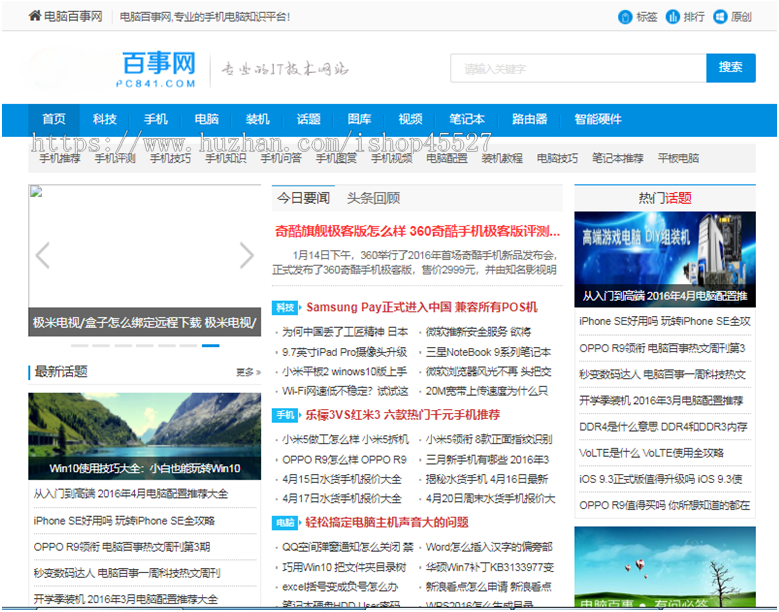Open the 奇酷旗舰极客版怎么样 headline

coord(417,231)
